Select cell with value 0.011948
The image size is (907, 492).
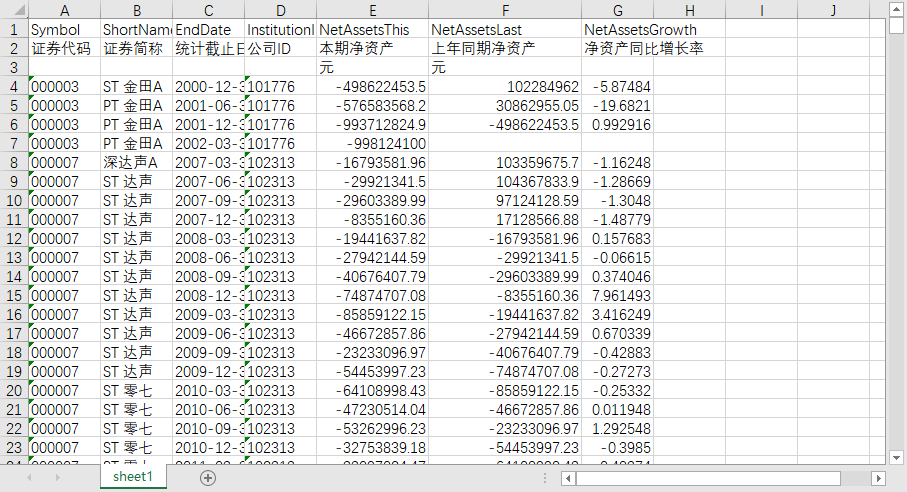618,409
